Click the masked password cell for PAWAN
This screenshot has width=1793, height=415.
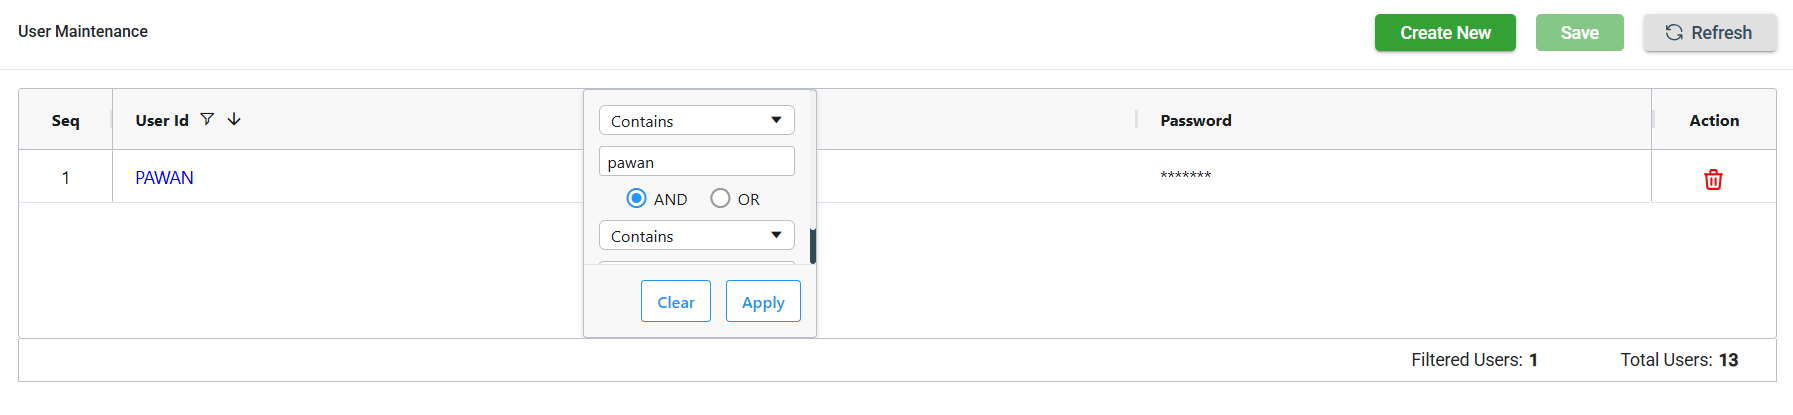[x=1186, y=177]
